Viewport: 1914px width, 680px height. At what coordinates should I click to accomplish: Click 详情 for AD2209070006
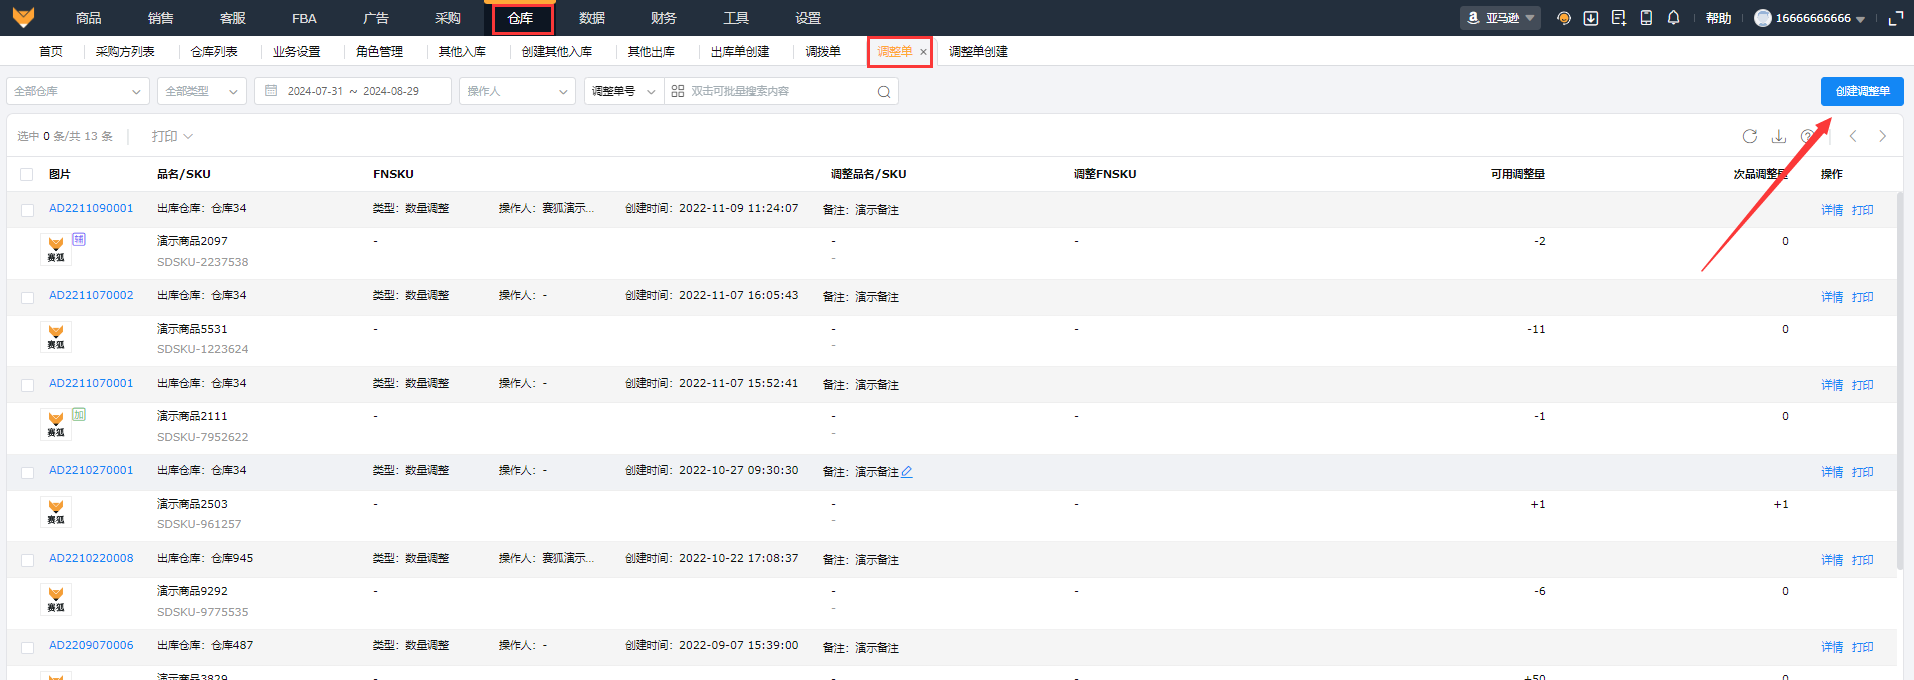(1832, 647)
